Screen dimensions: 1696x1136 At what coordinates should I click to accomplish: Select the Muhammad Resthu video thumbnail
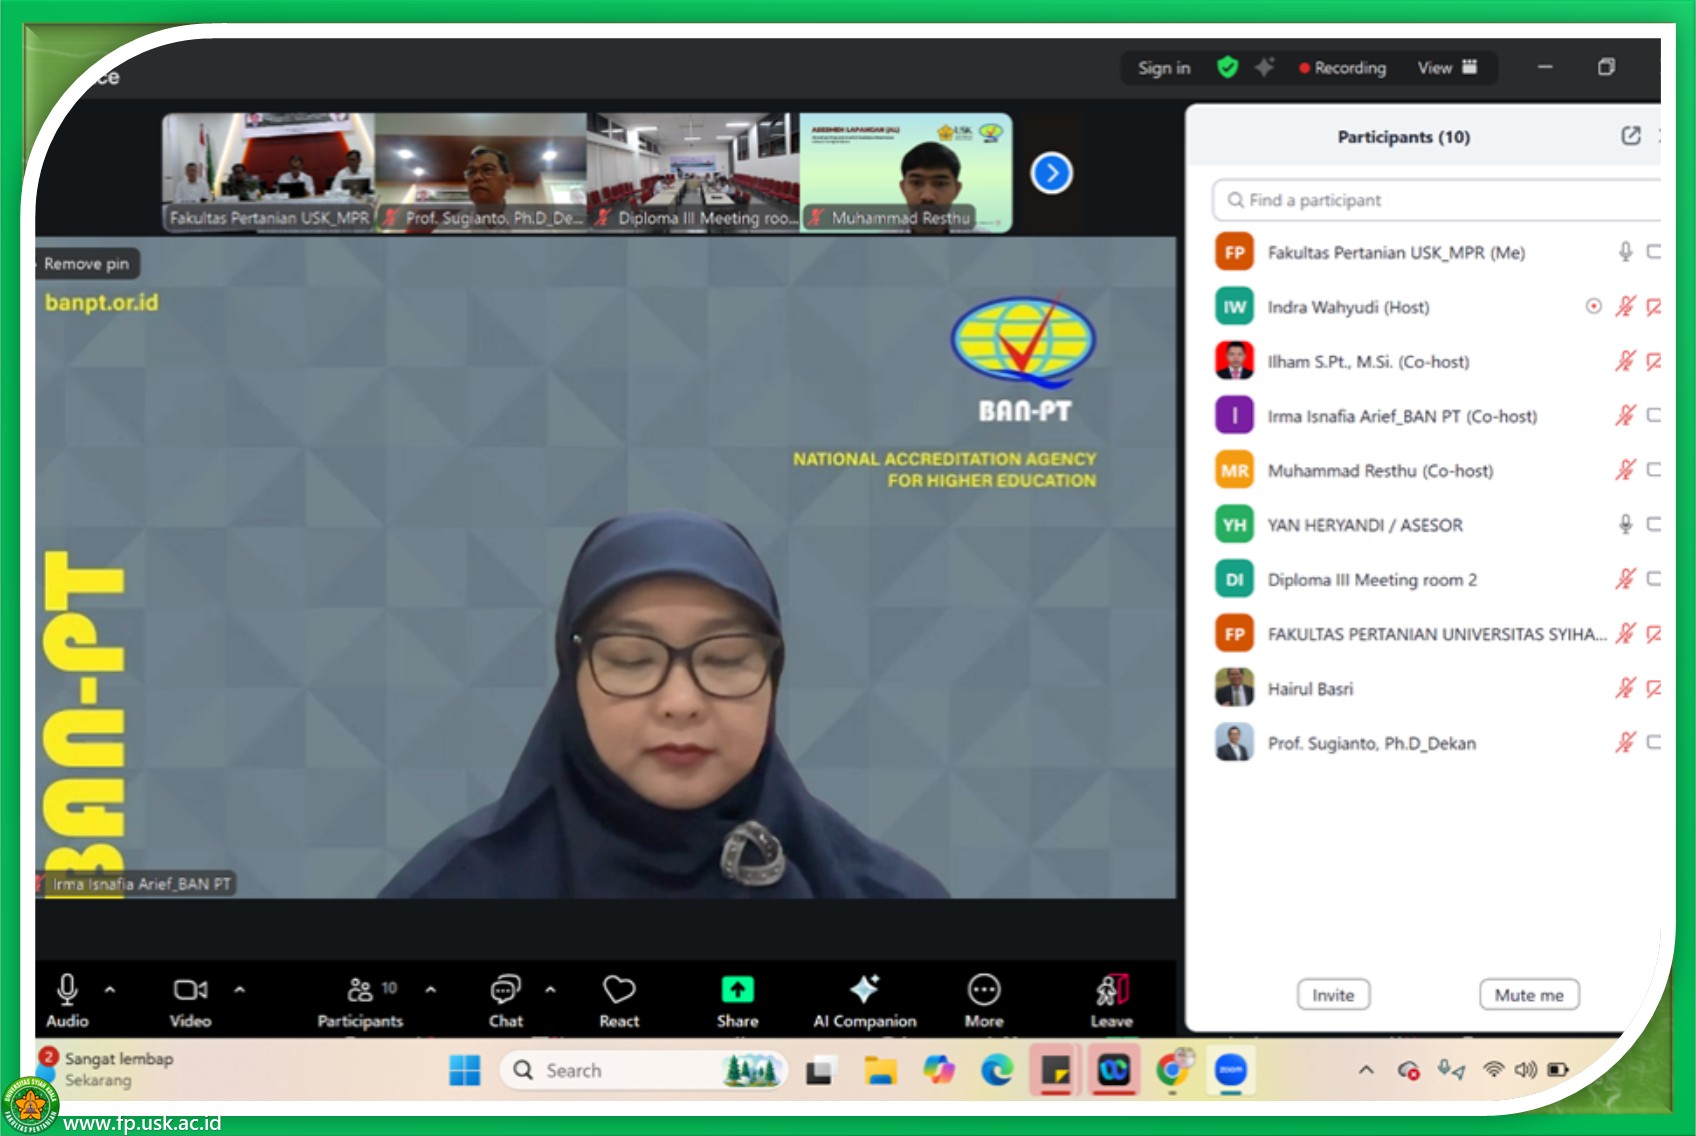click(906, 173)
